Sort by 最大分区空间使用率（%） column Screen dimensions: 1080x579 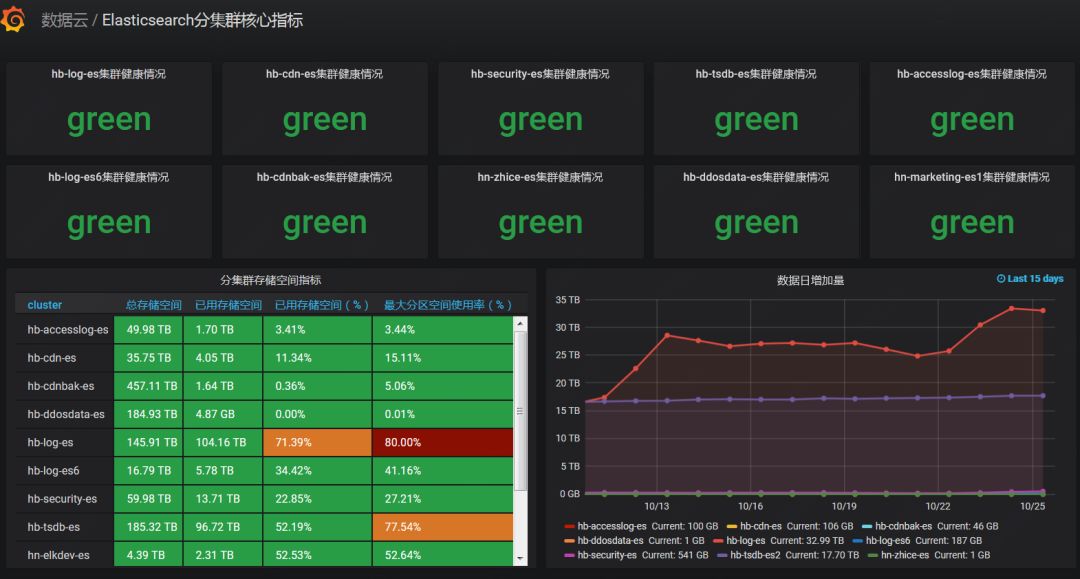pyautogui.click(x=448, y=305)
